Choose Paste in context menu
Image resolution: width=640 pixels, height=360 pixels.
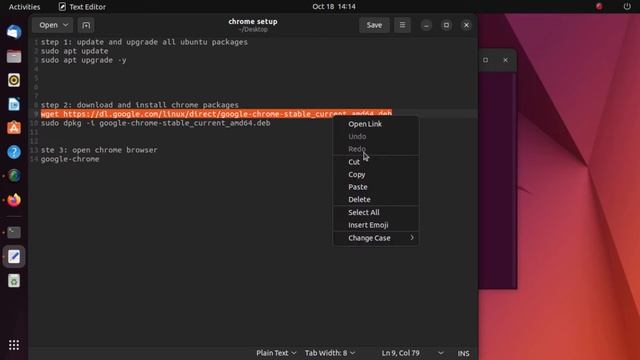click(x=376, y=187)
